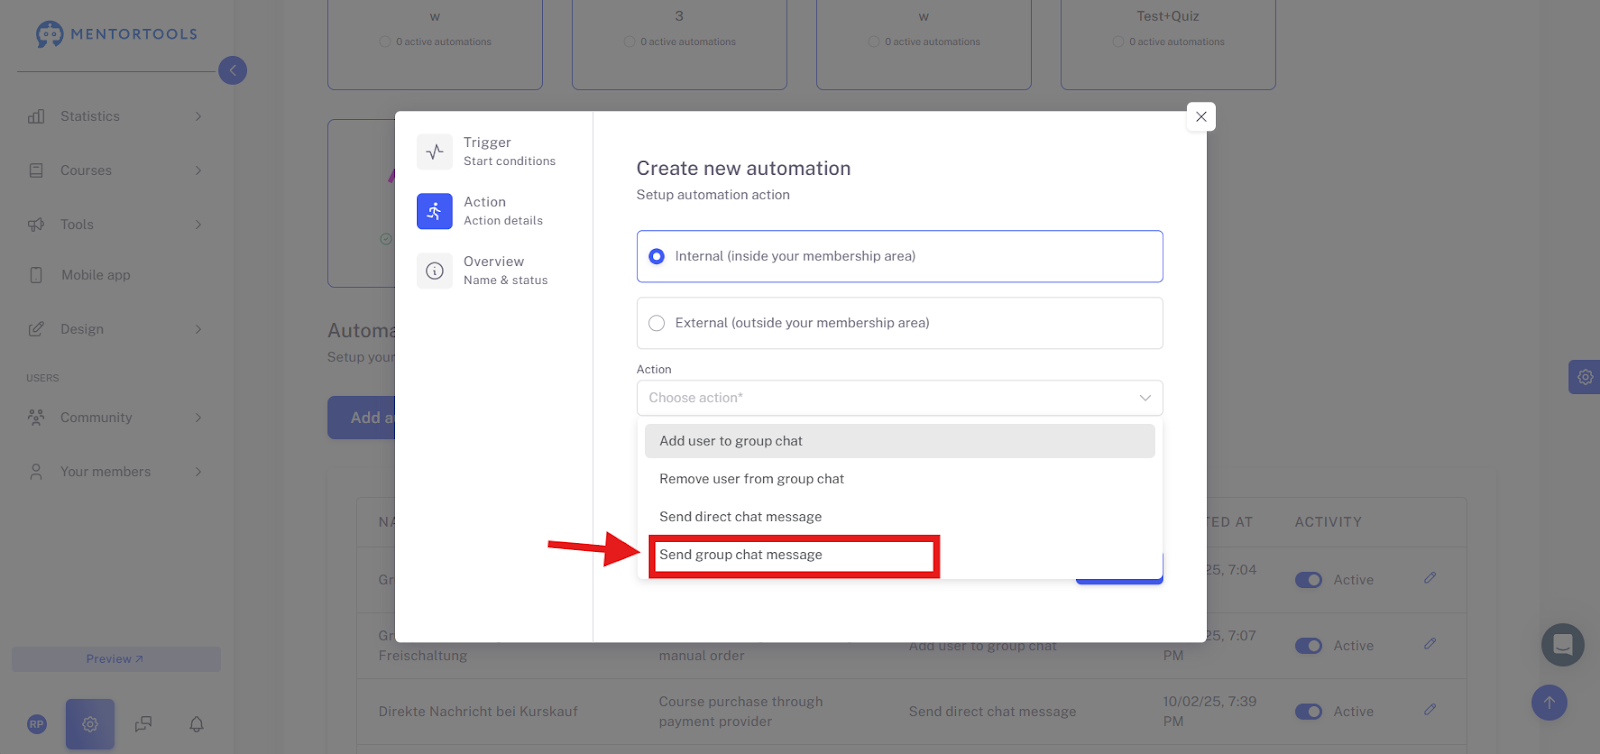Choose Add user to group chat option

(900, 441)
